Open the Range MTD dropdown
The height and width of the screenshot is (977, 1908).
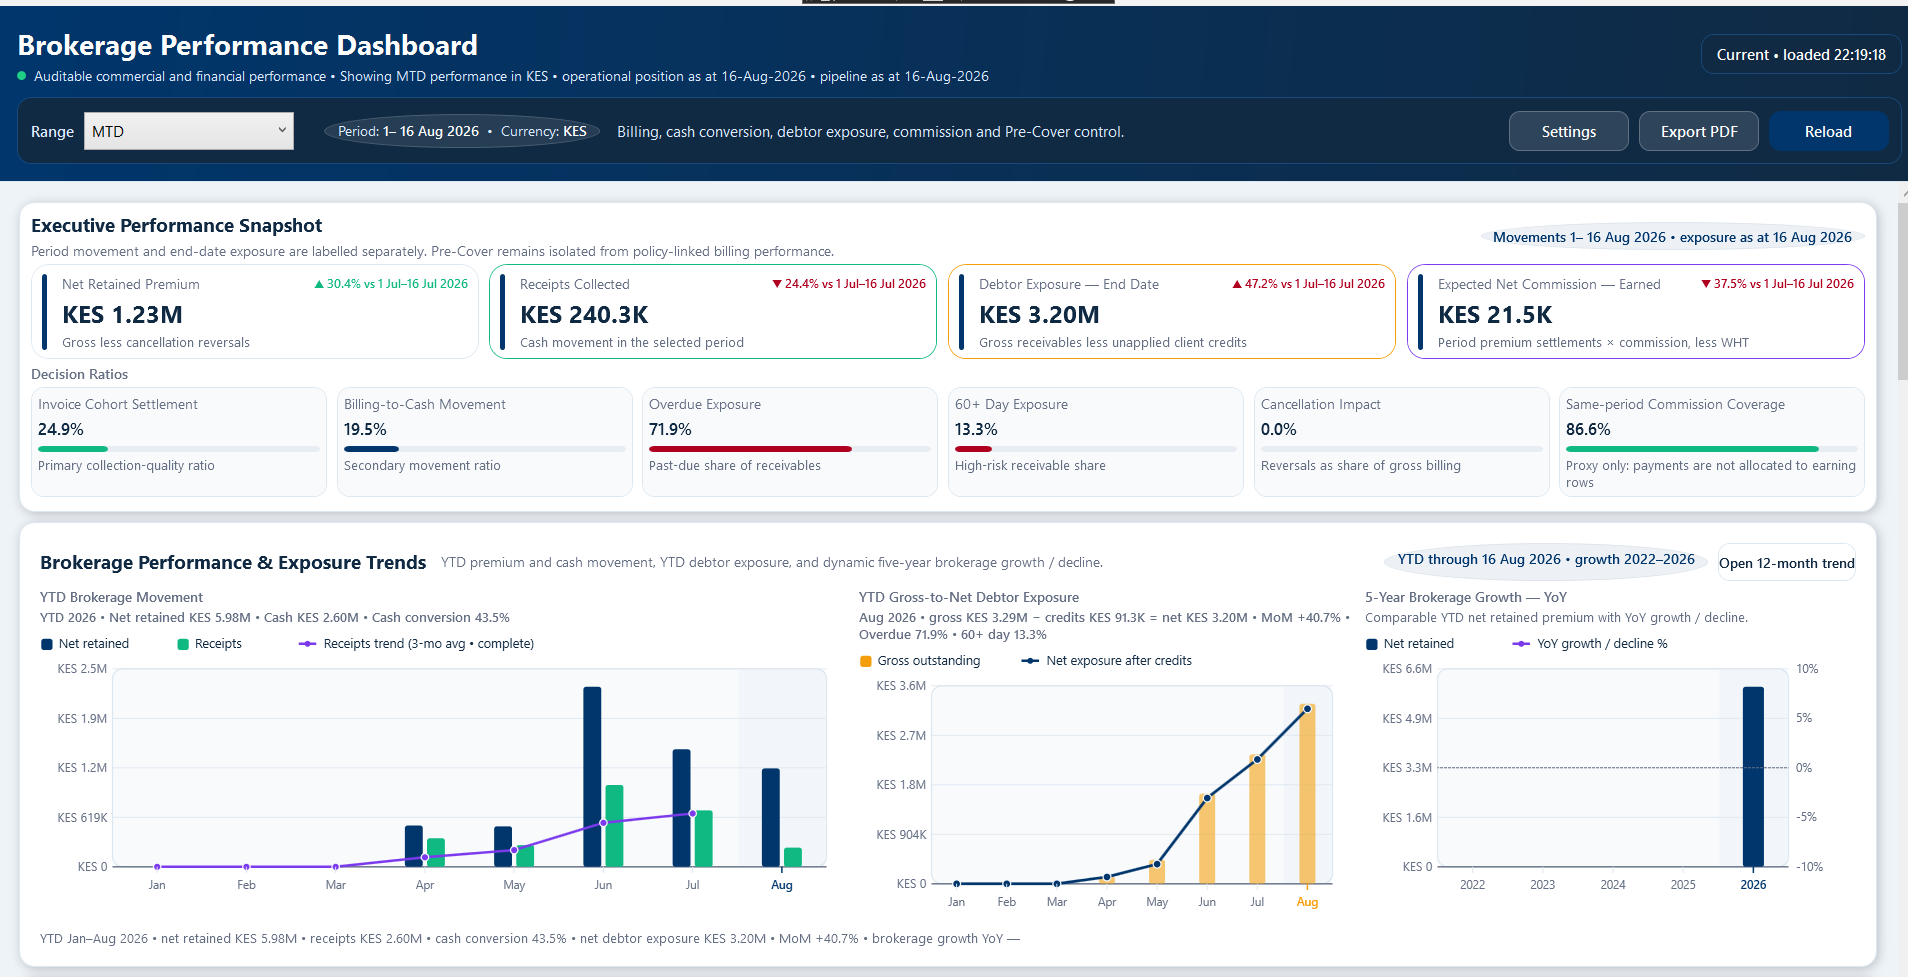(x=189, y=131)
